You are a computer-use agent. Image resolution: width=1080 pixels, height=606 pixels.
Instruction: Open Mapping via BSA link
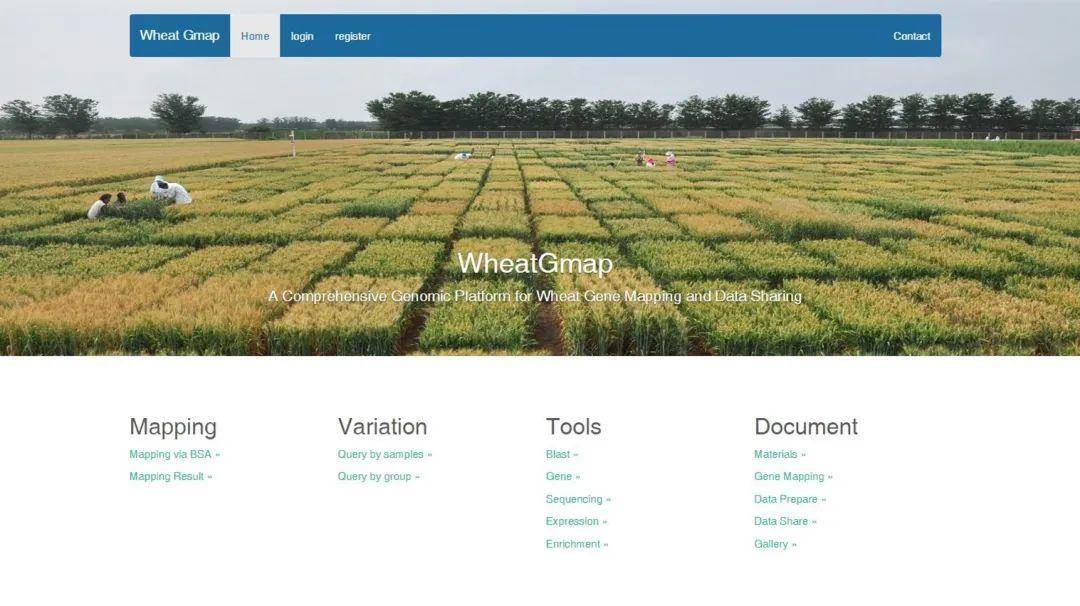174,454
